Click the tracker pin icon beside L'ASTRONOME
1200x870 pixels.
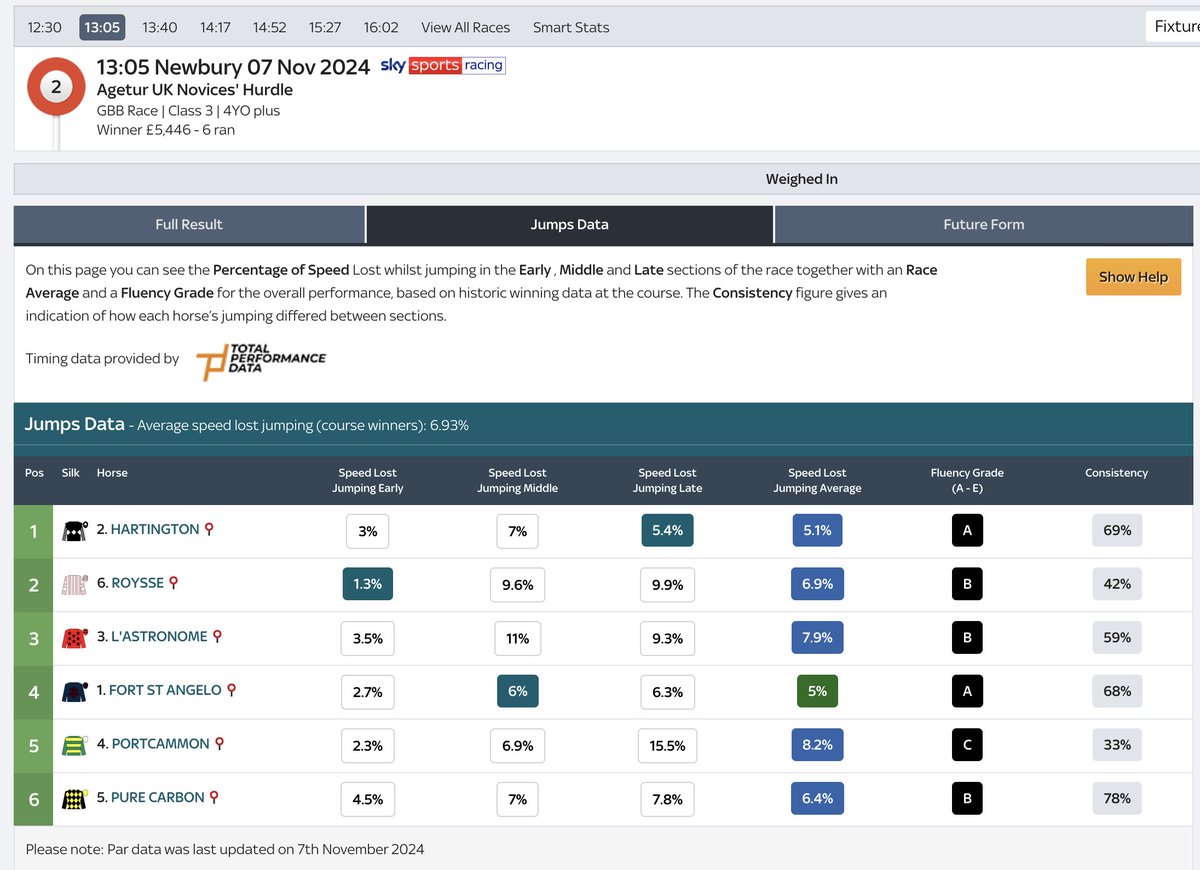point(217,637)
